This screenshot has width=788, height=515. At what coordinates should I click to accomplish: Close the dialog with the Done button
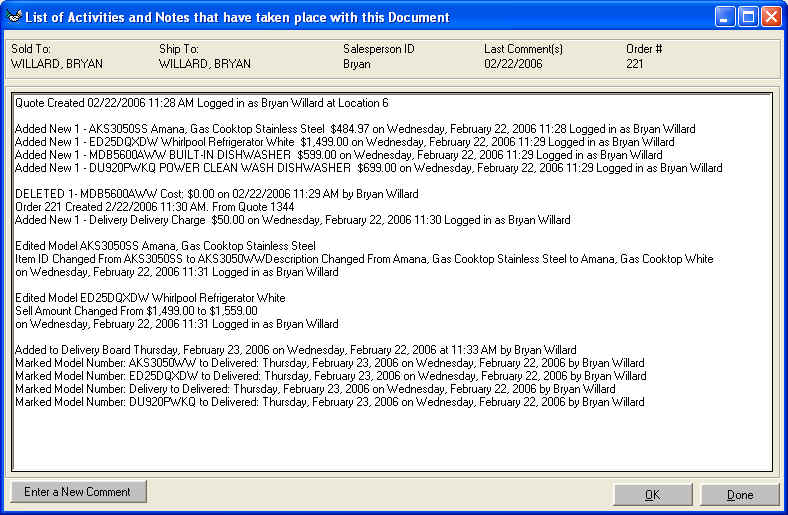[x=740, y=495]
